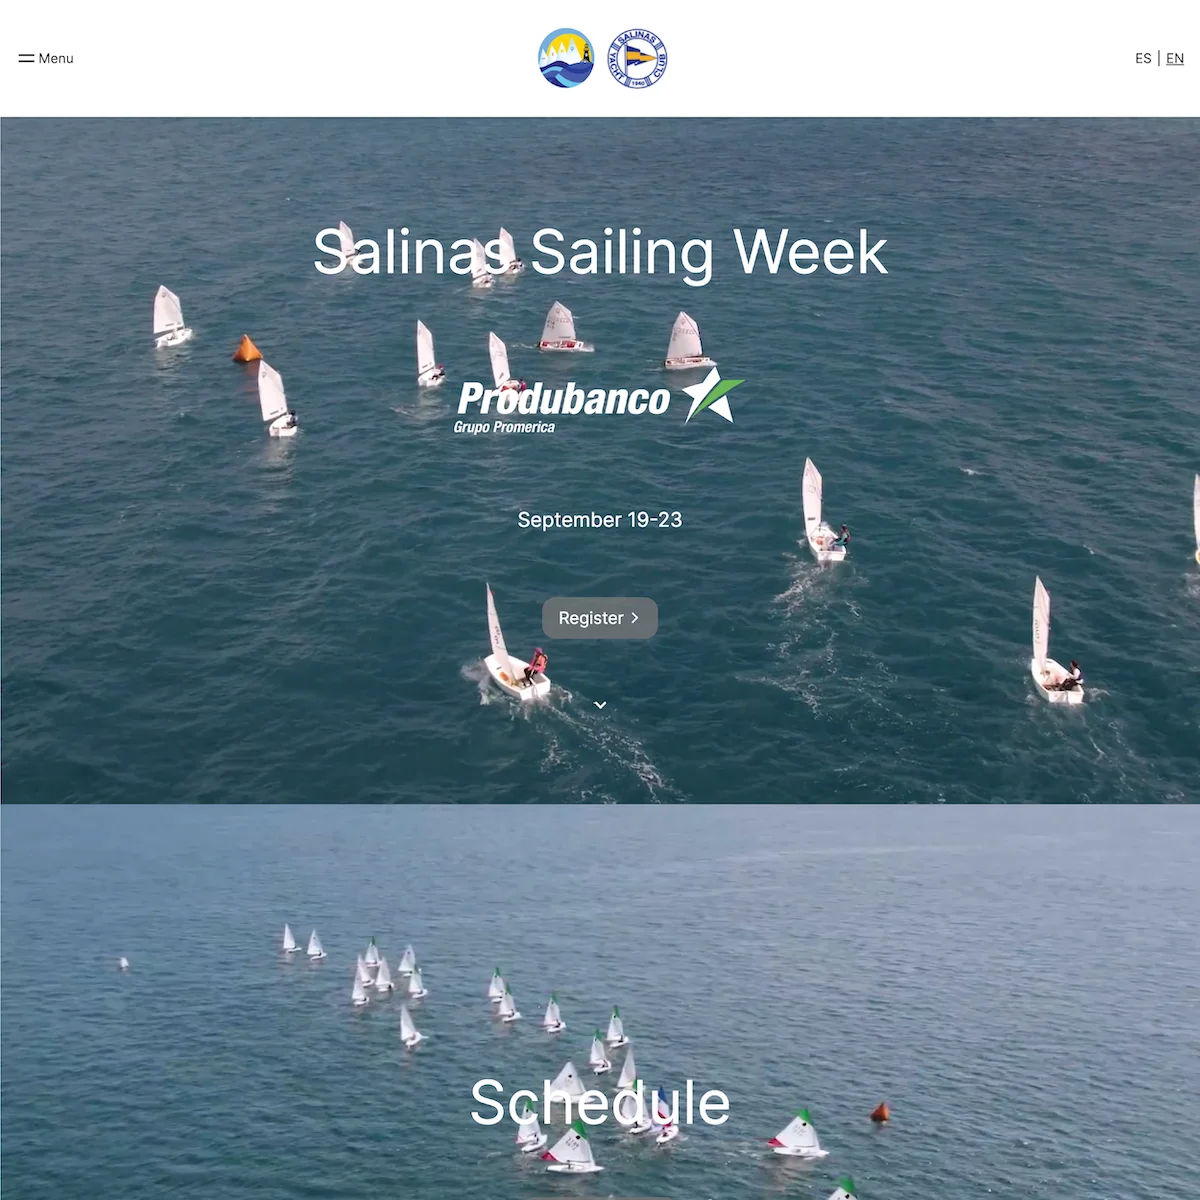Click the Schedule section heading

coord(600,1103)
